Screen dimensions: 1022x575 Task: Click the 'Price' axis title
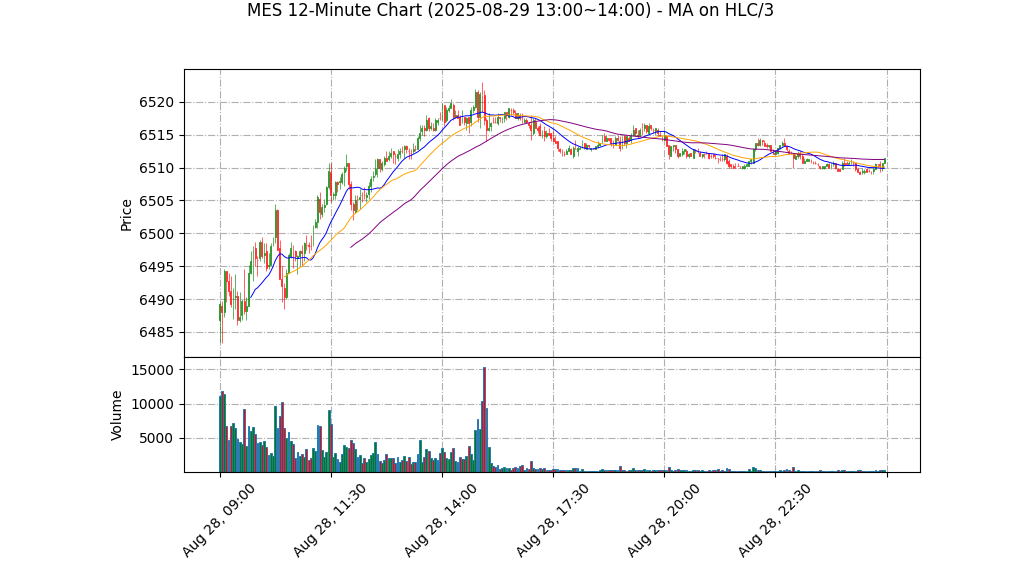(x=126, y=215)
